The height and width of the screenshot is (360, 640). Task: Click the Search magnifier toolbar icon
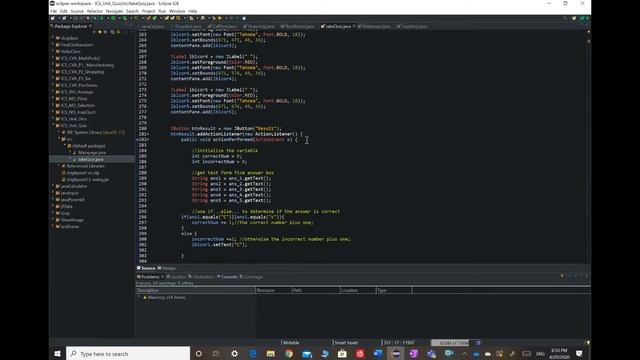[178, 18]
